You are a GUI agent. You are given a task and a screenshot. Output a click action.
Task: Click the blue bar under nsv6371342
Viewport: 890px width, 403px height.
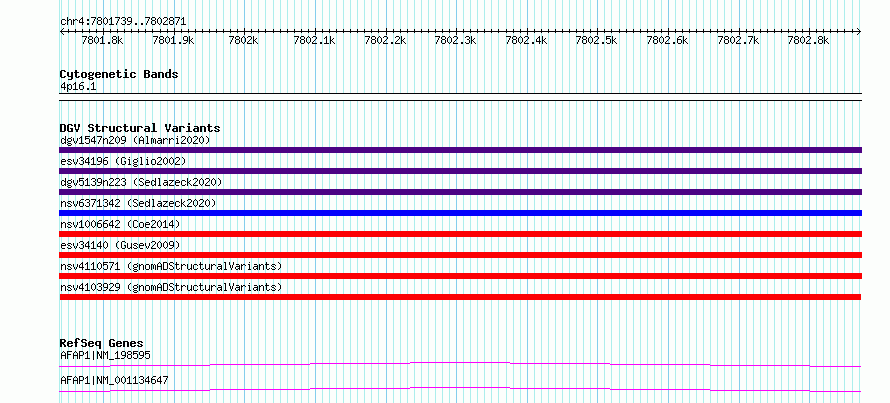pyautogui.click(x=460, y=213)
